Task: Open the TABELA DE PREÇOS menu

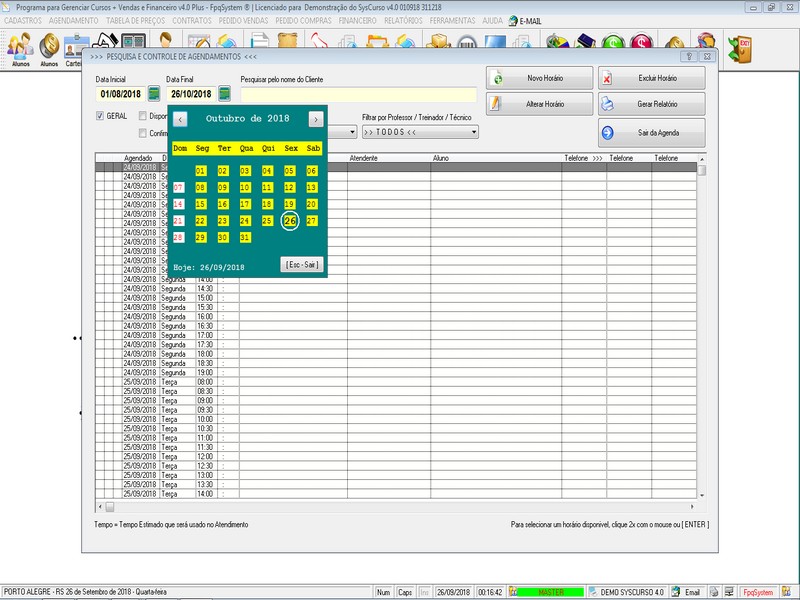Action: [x=135, y=21]
